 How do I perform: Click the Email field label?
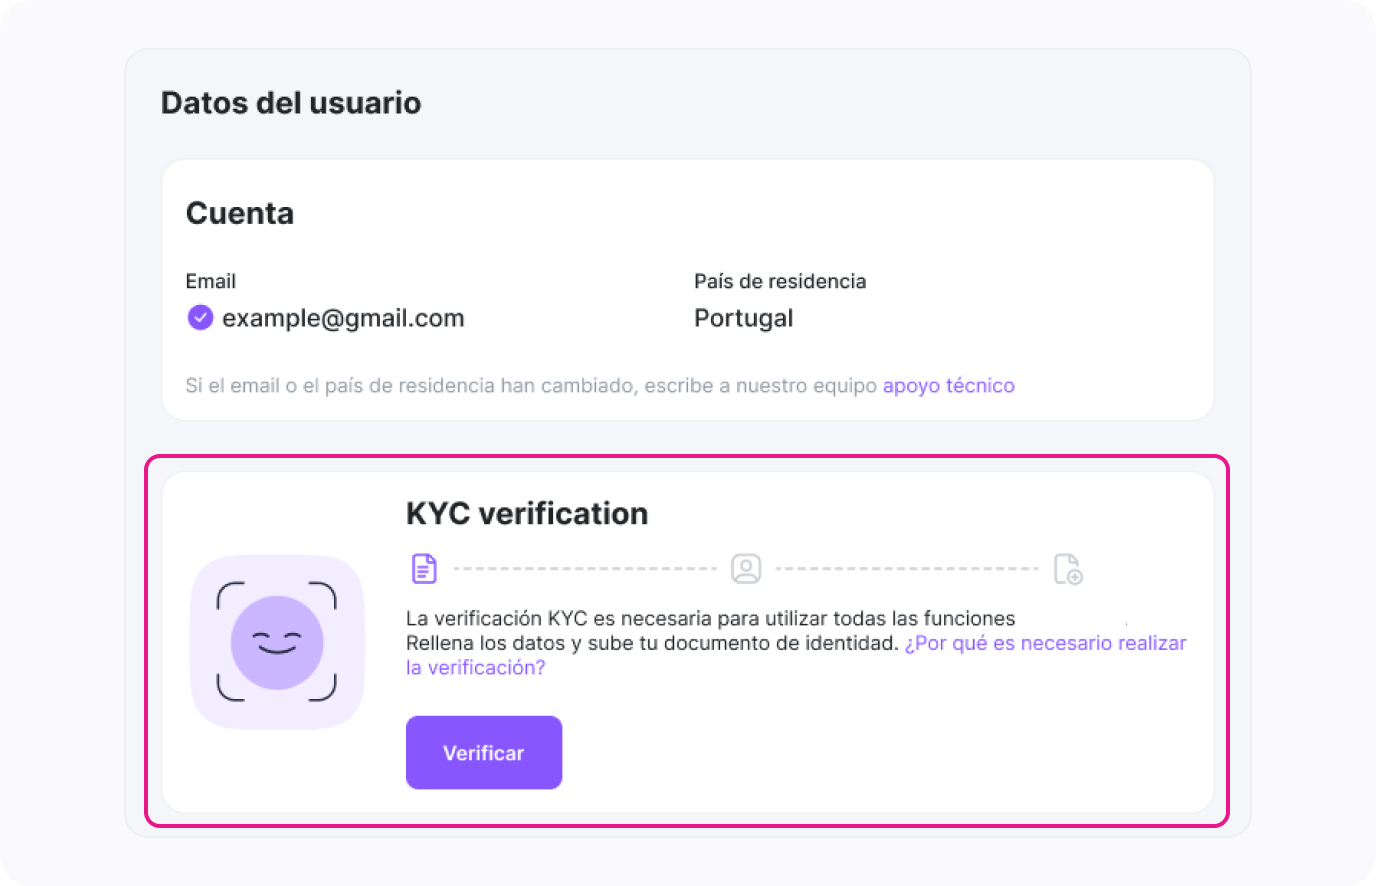click(x=211, y=281)
